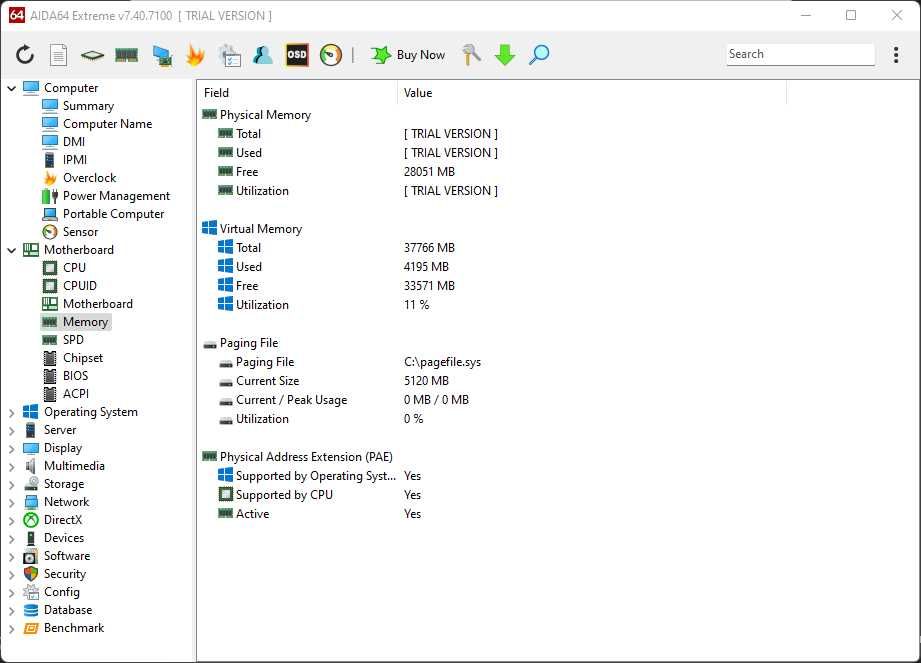
Task: Open the CPUID page
Action: (x=80, y=286)
